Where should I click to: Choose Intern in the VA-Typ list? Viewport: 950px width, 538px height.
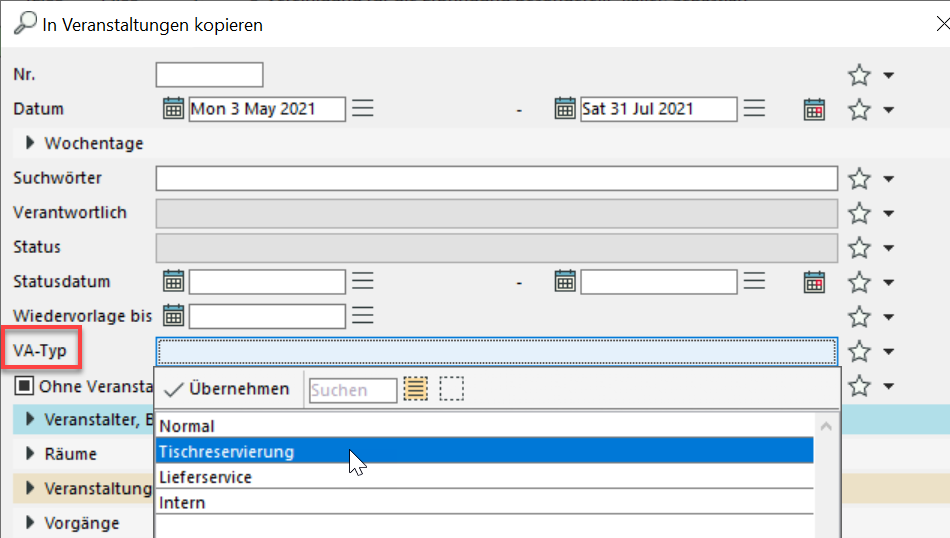pos(183,502)
